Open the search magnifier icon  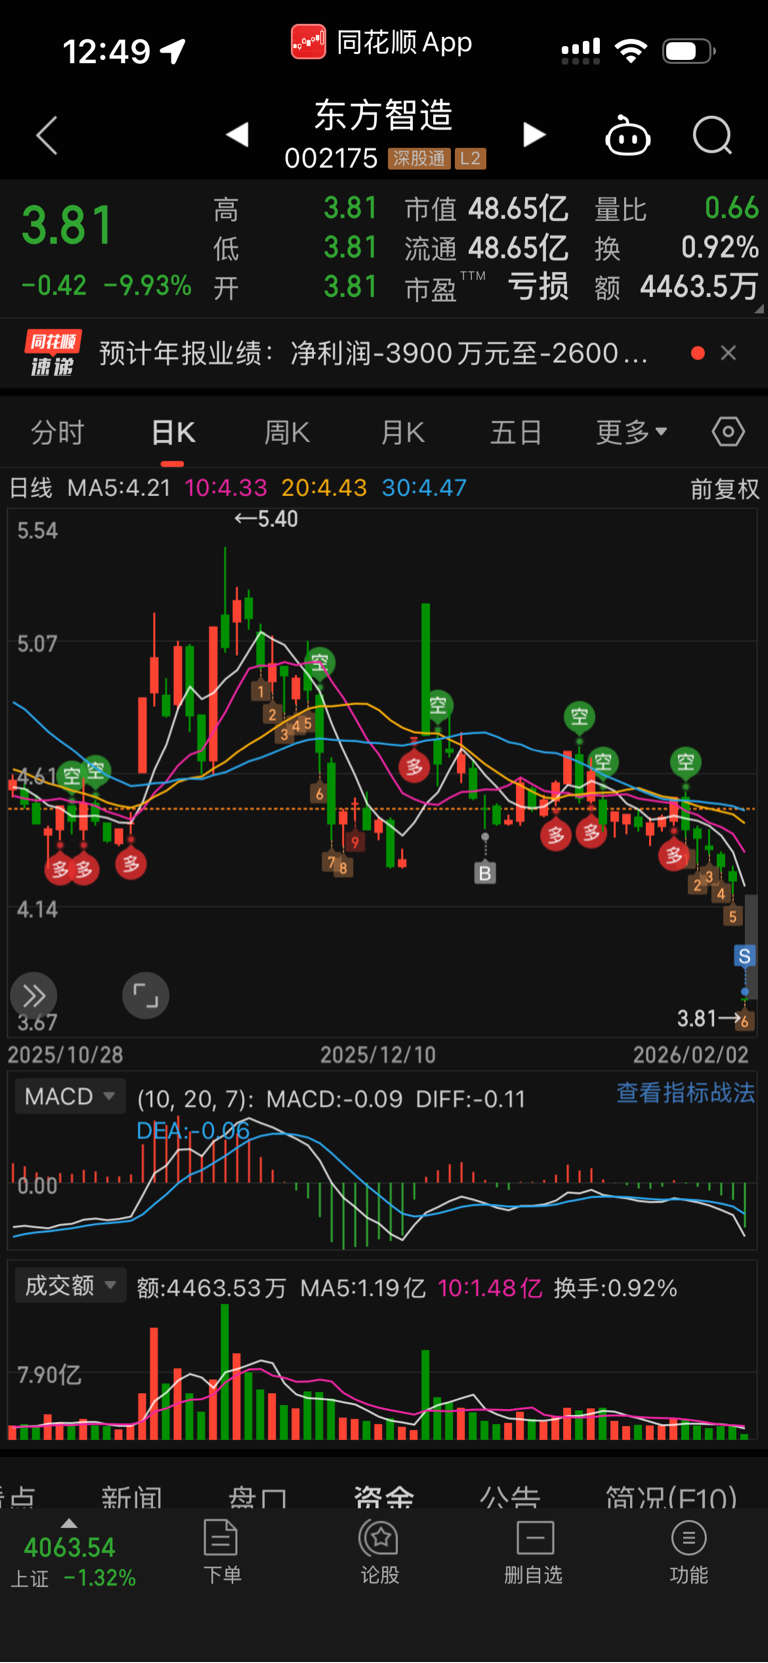pyautogui.click(x=713, y=135)
